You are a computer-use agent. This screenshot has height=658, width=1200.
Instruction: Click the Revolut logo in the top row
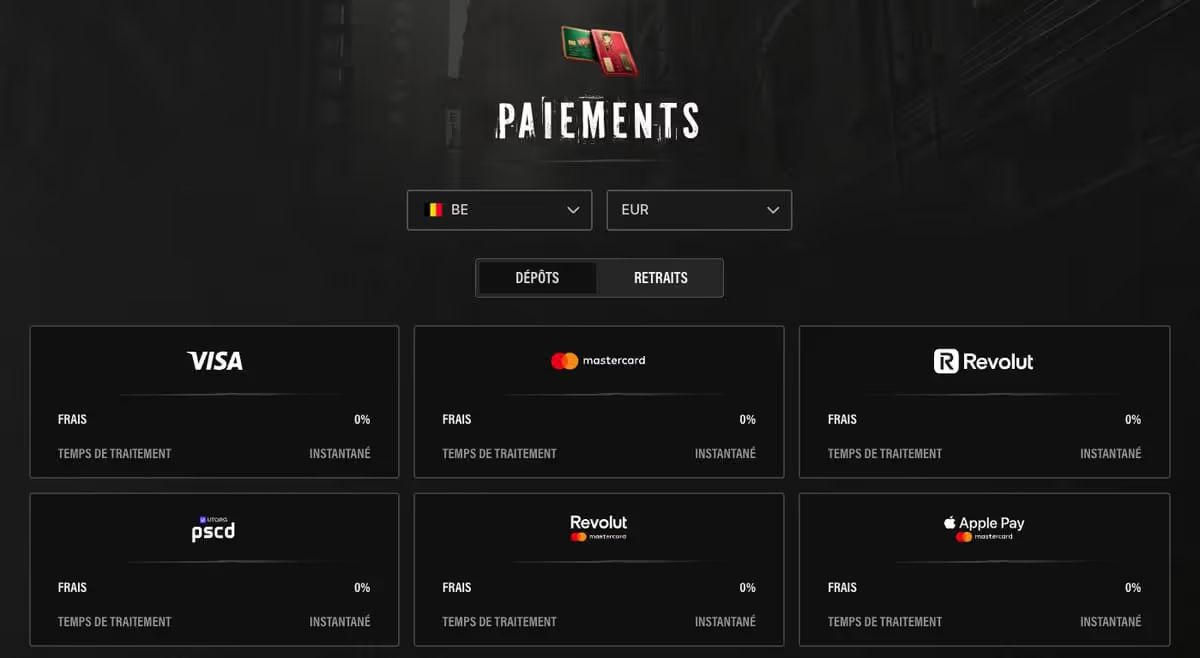[984, 361]
